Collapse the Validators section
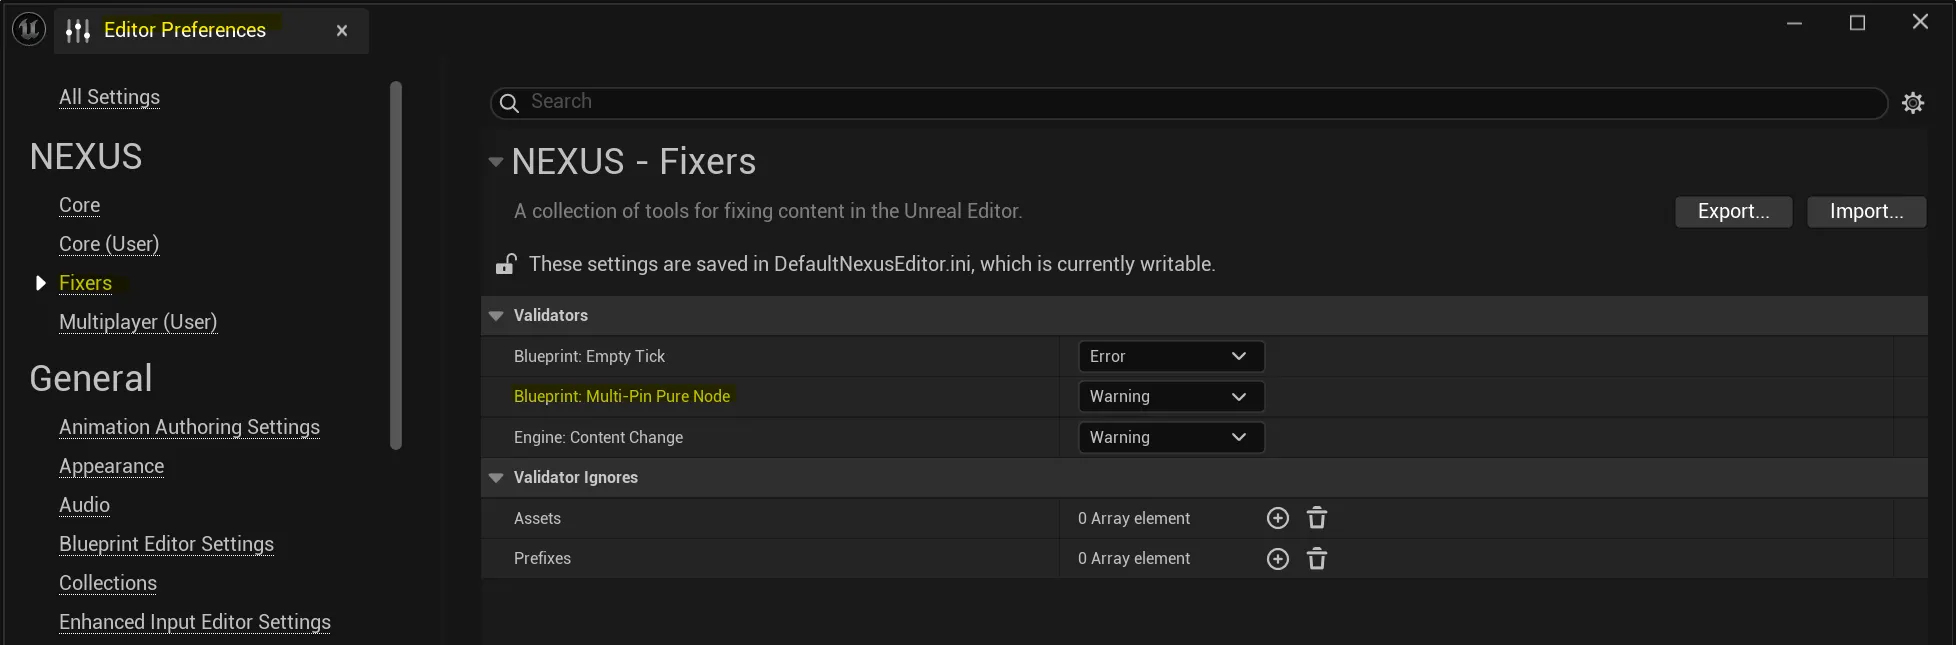This screenshot has width=1956, height=645. [496, 316]
